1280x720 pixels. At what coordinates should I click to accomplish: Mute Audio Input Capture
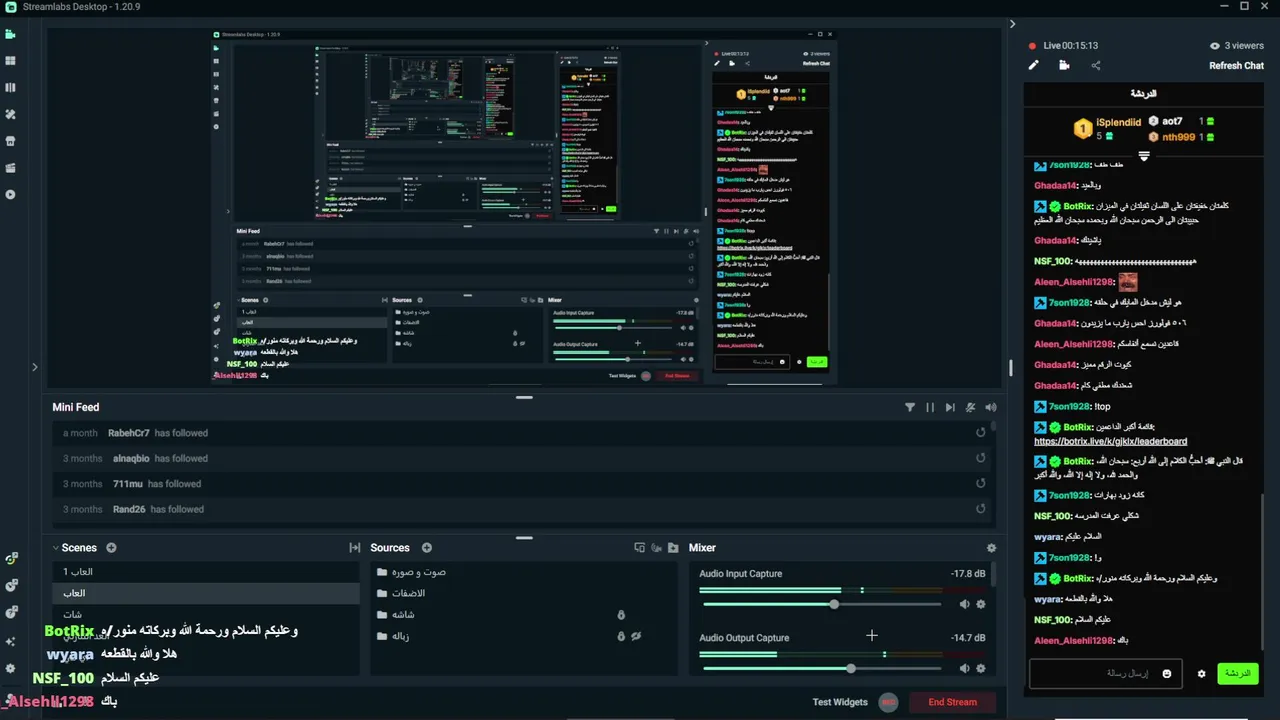[964, 604]
